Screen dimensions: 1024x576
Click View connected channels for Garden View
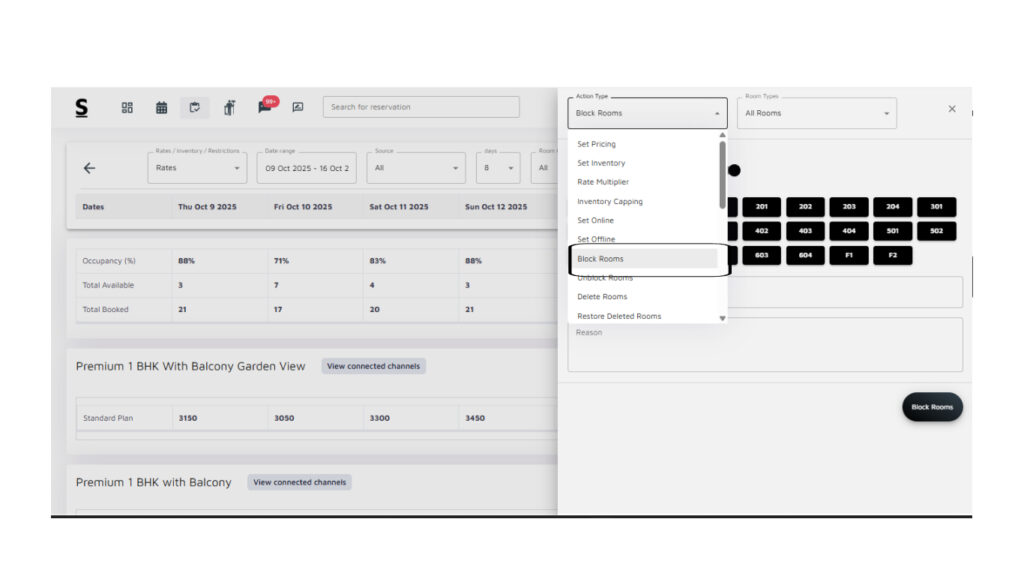coord(373,366)
